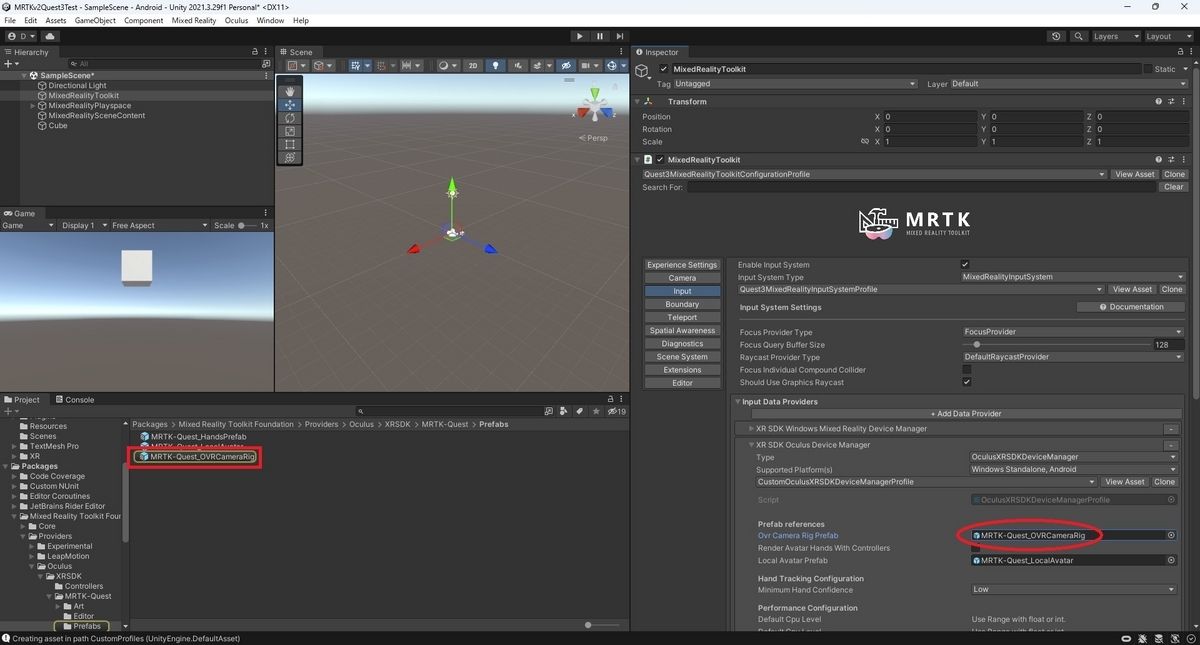Open the Diagnostics settings tab
This screenshot has width=1200, height=645.
click(x=682, y=343)
